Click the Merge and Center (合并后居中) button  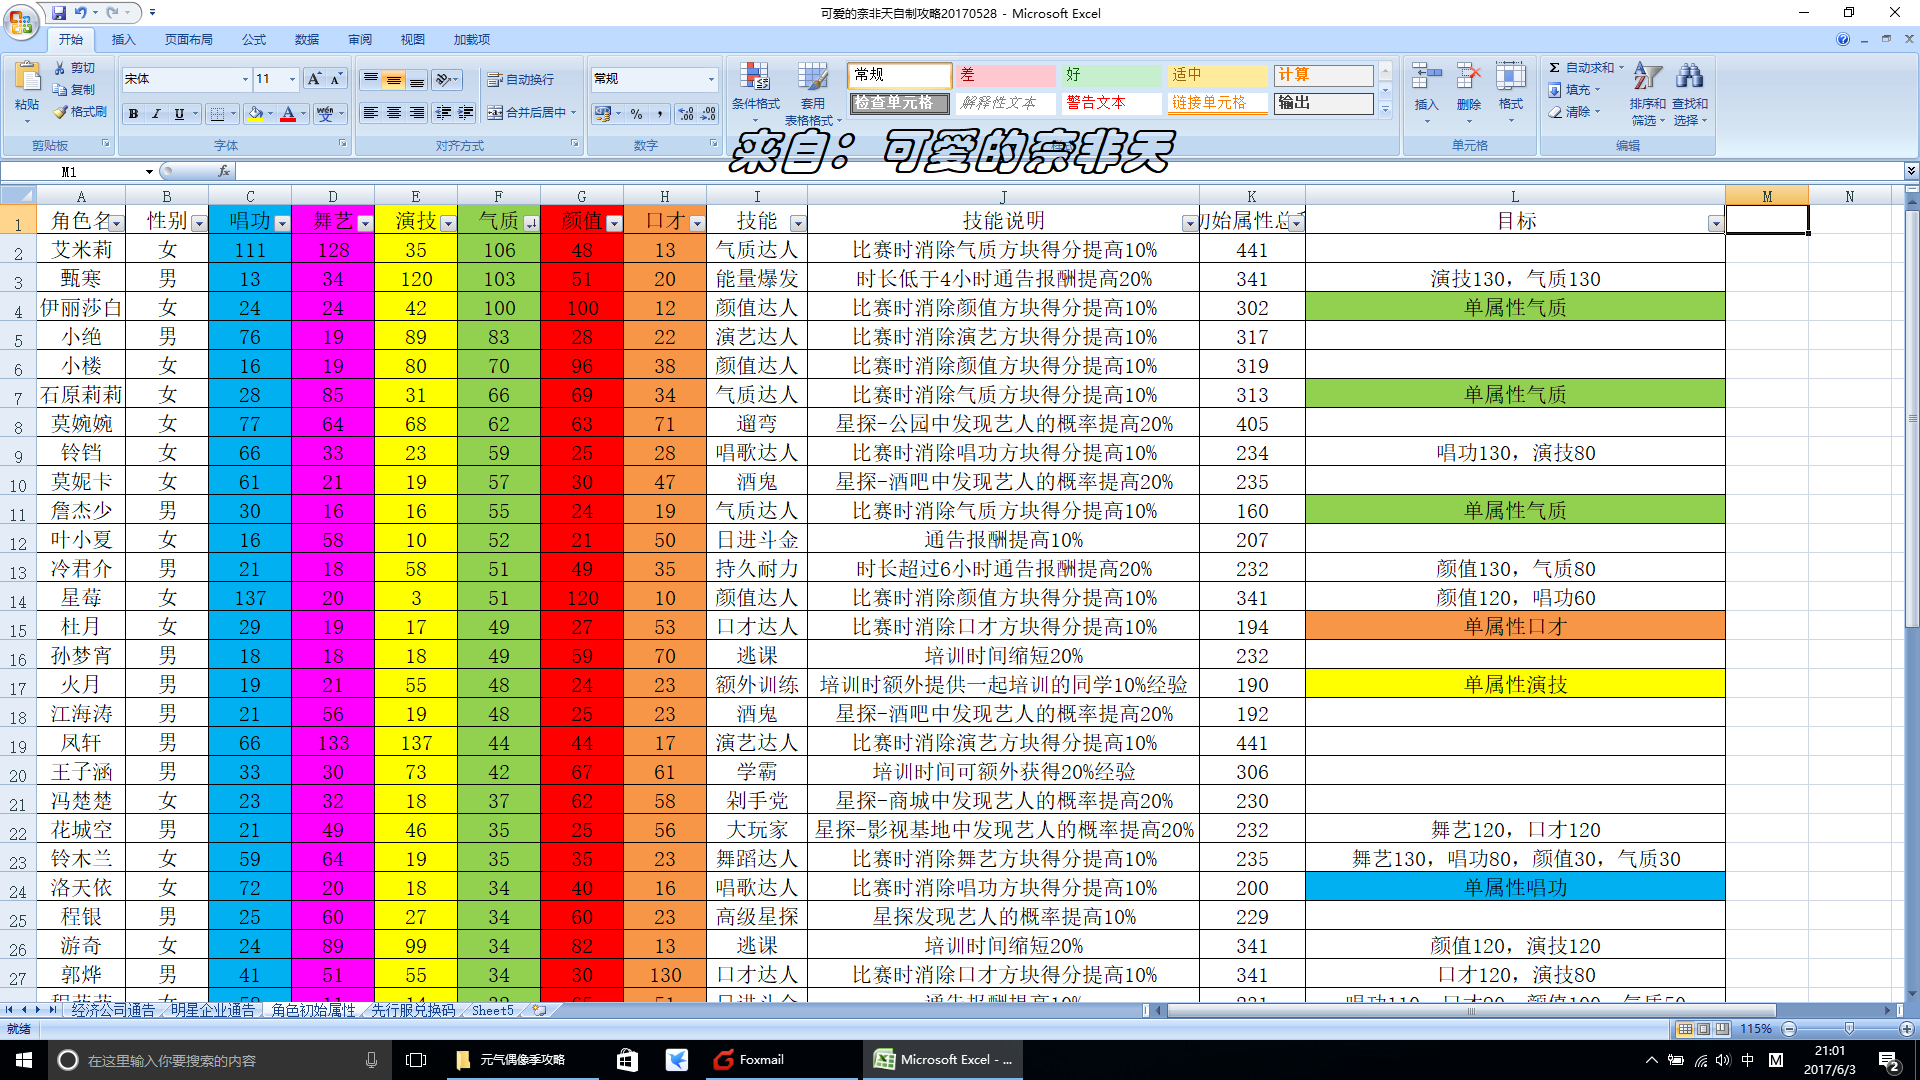coord(531,113)
